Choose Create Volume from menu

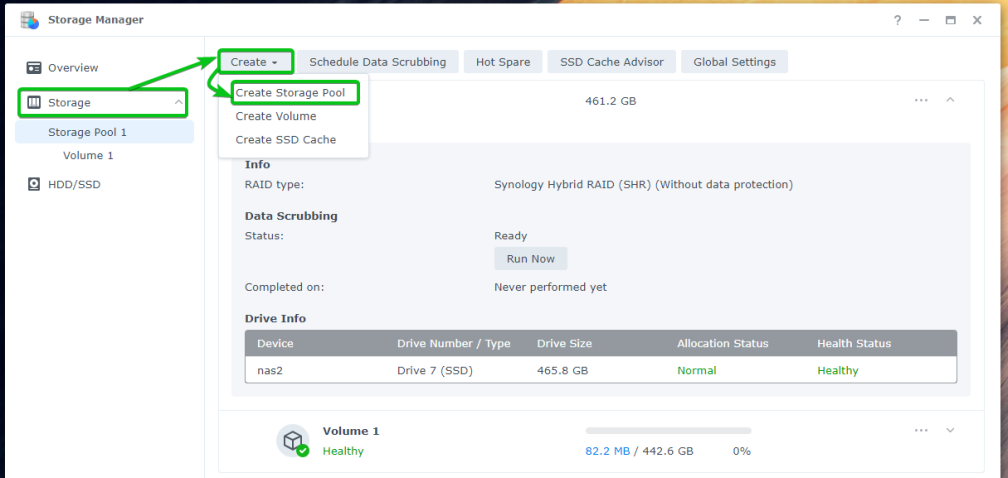pos(276,116)
